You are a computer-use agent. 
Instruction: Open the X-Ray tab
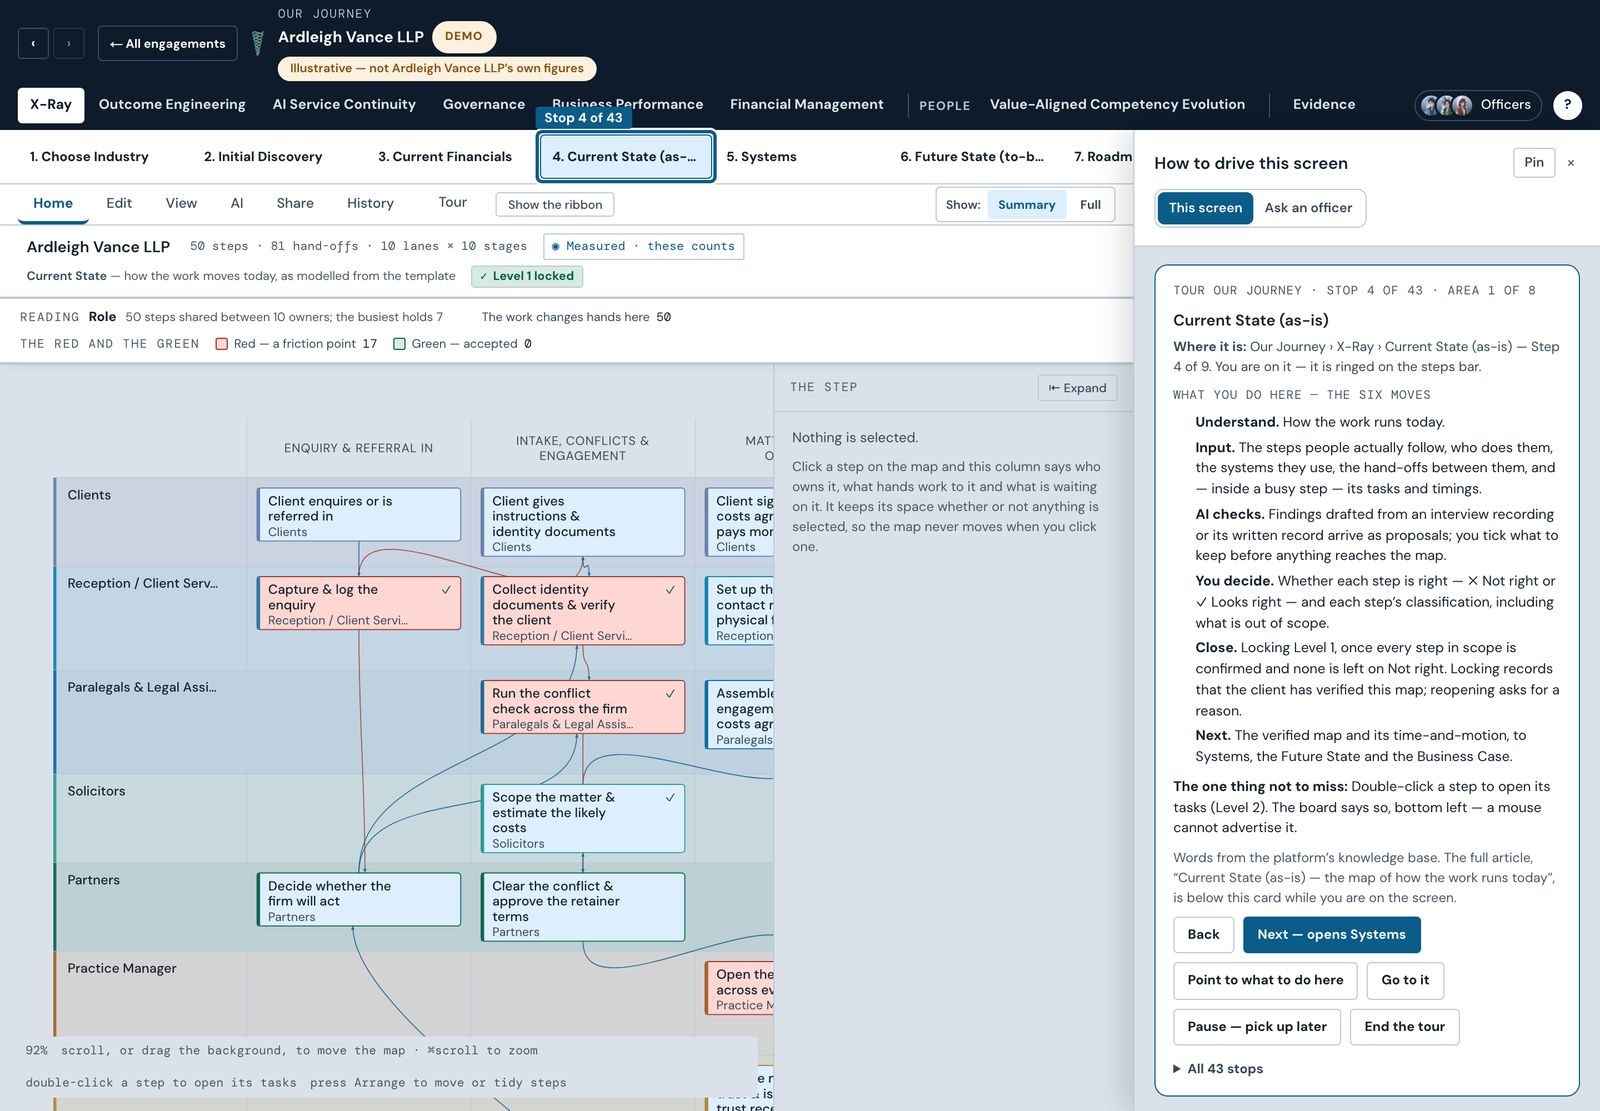[x=51, y=105]
